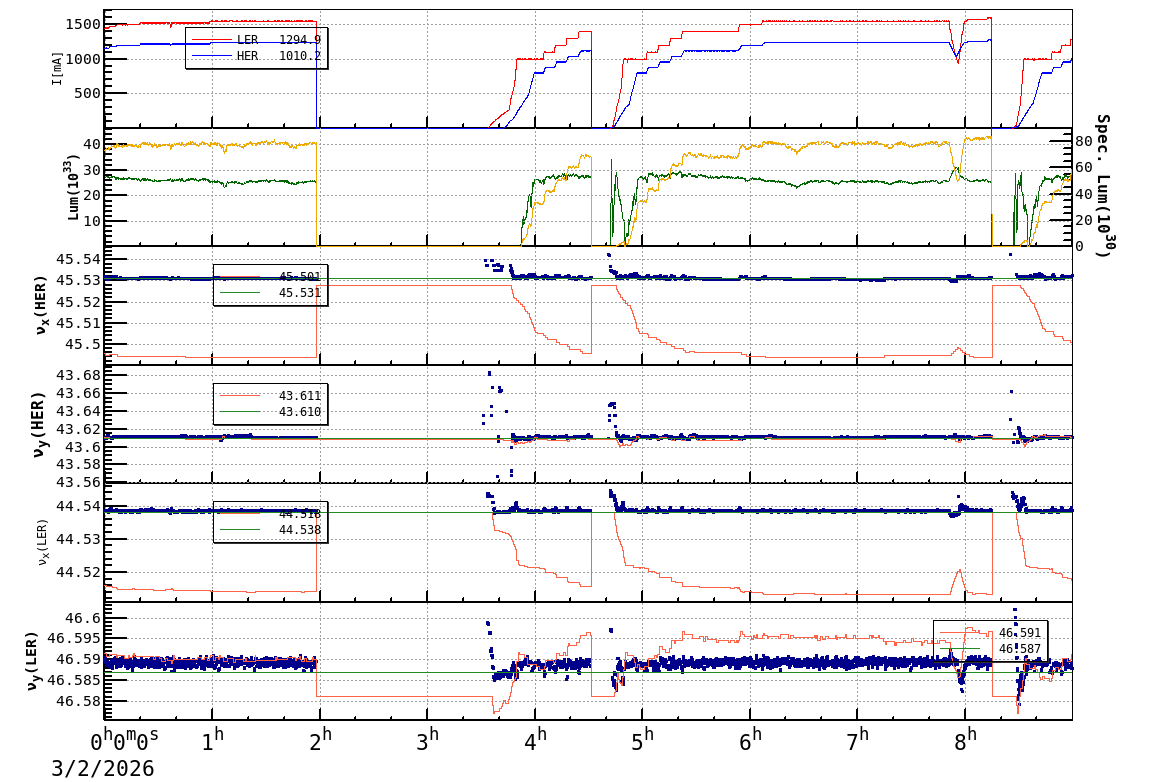Click the 43.610 legend value
Viewport: 1154px width, 782px height.
pos(300,412)
